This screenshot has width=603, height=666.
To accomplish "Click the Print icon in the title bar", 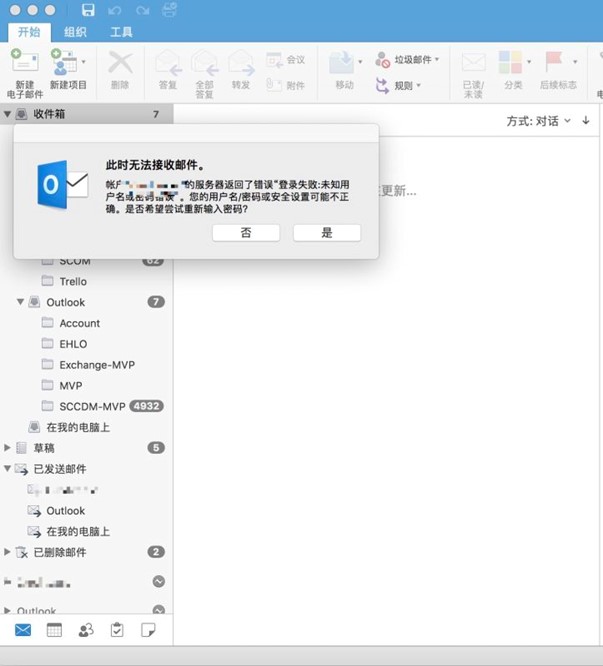I will [x=169, y=10].
